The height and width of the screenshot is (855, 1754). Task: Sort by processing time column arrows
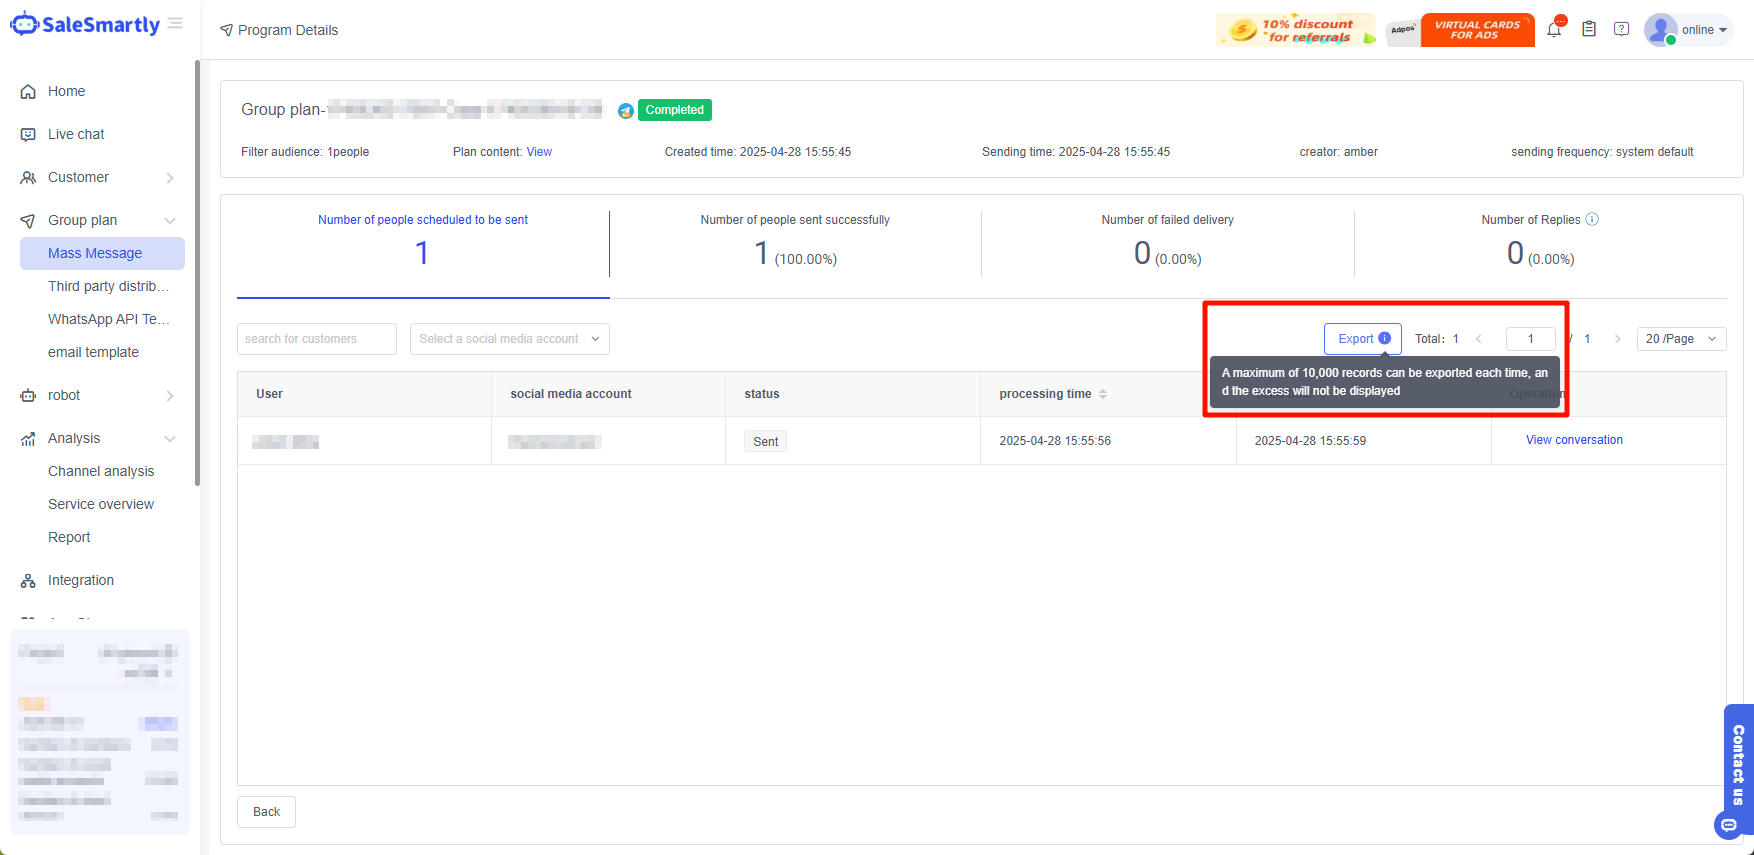point(1103,394)
